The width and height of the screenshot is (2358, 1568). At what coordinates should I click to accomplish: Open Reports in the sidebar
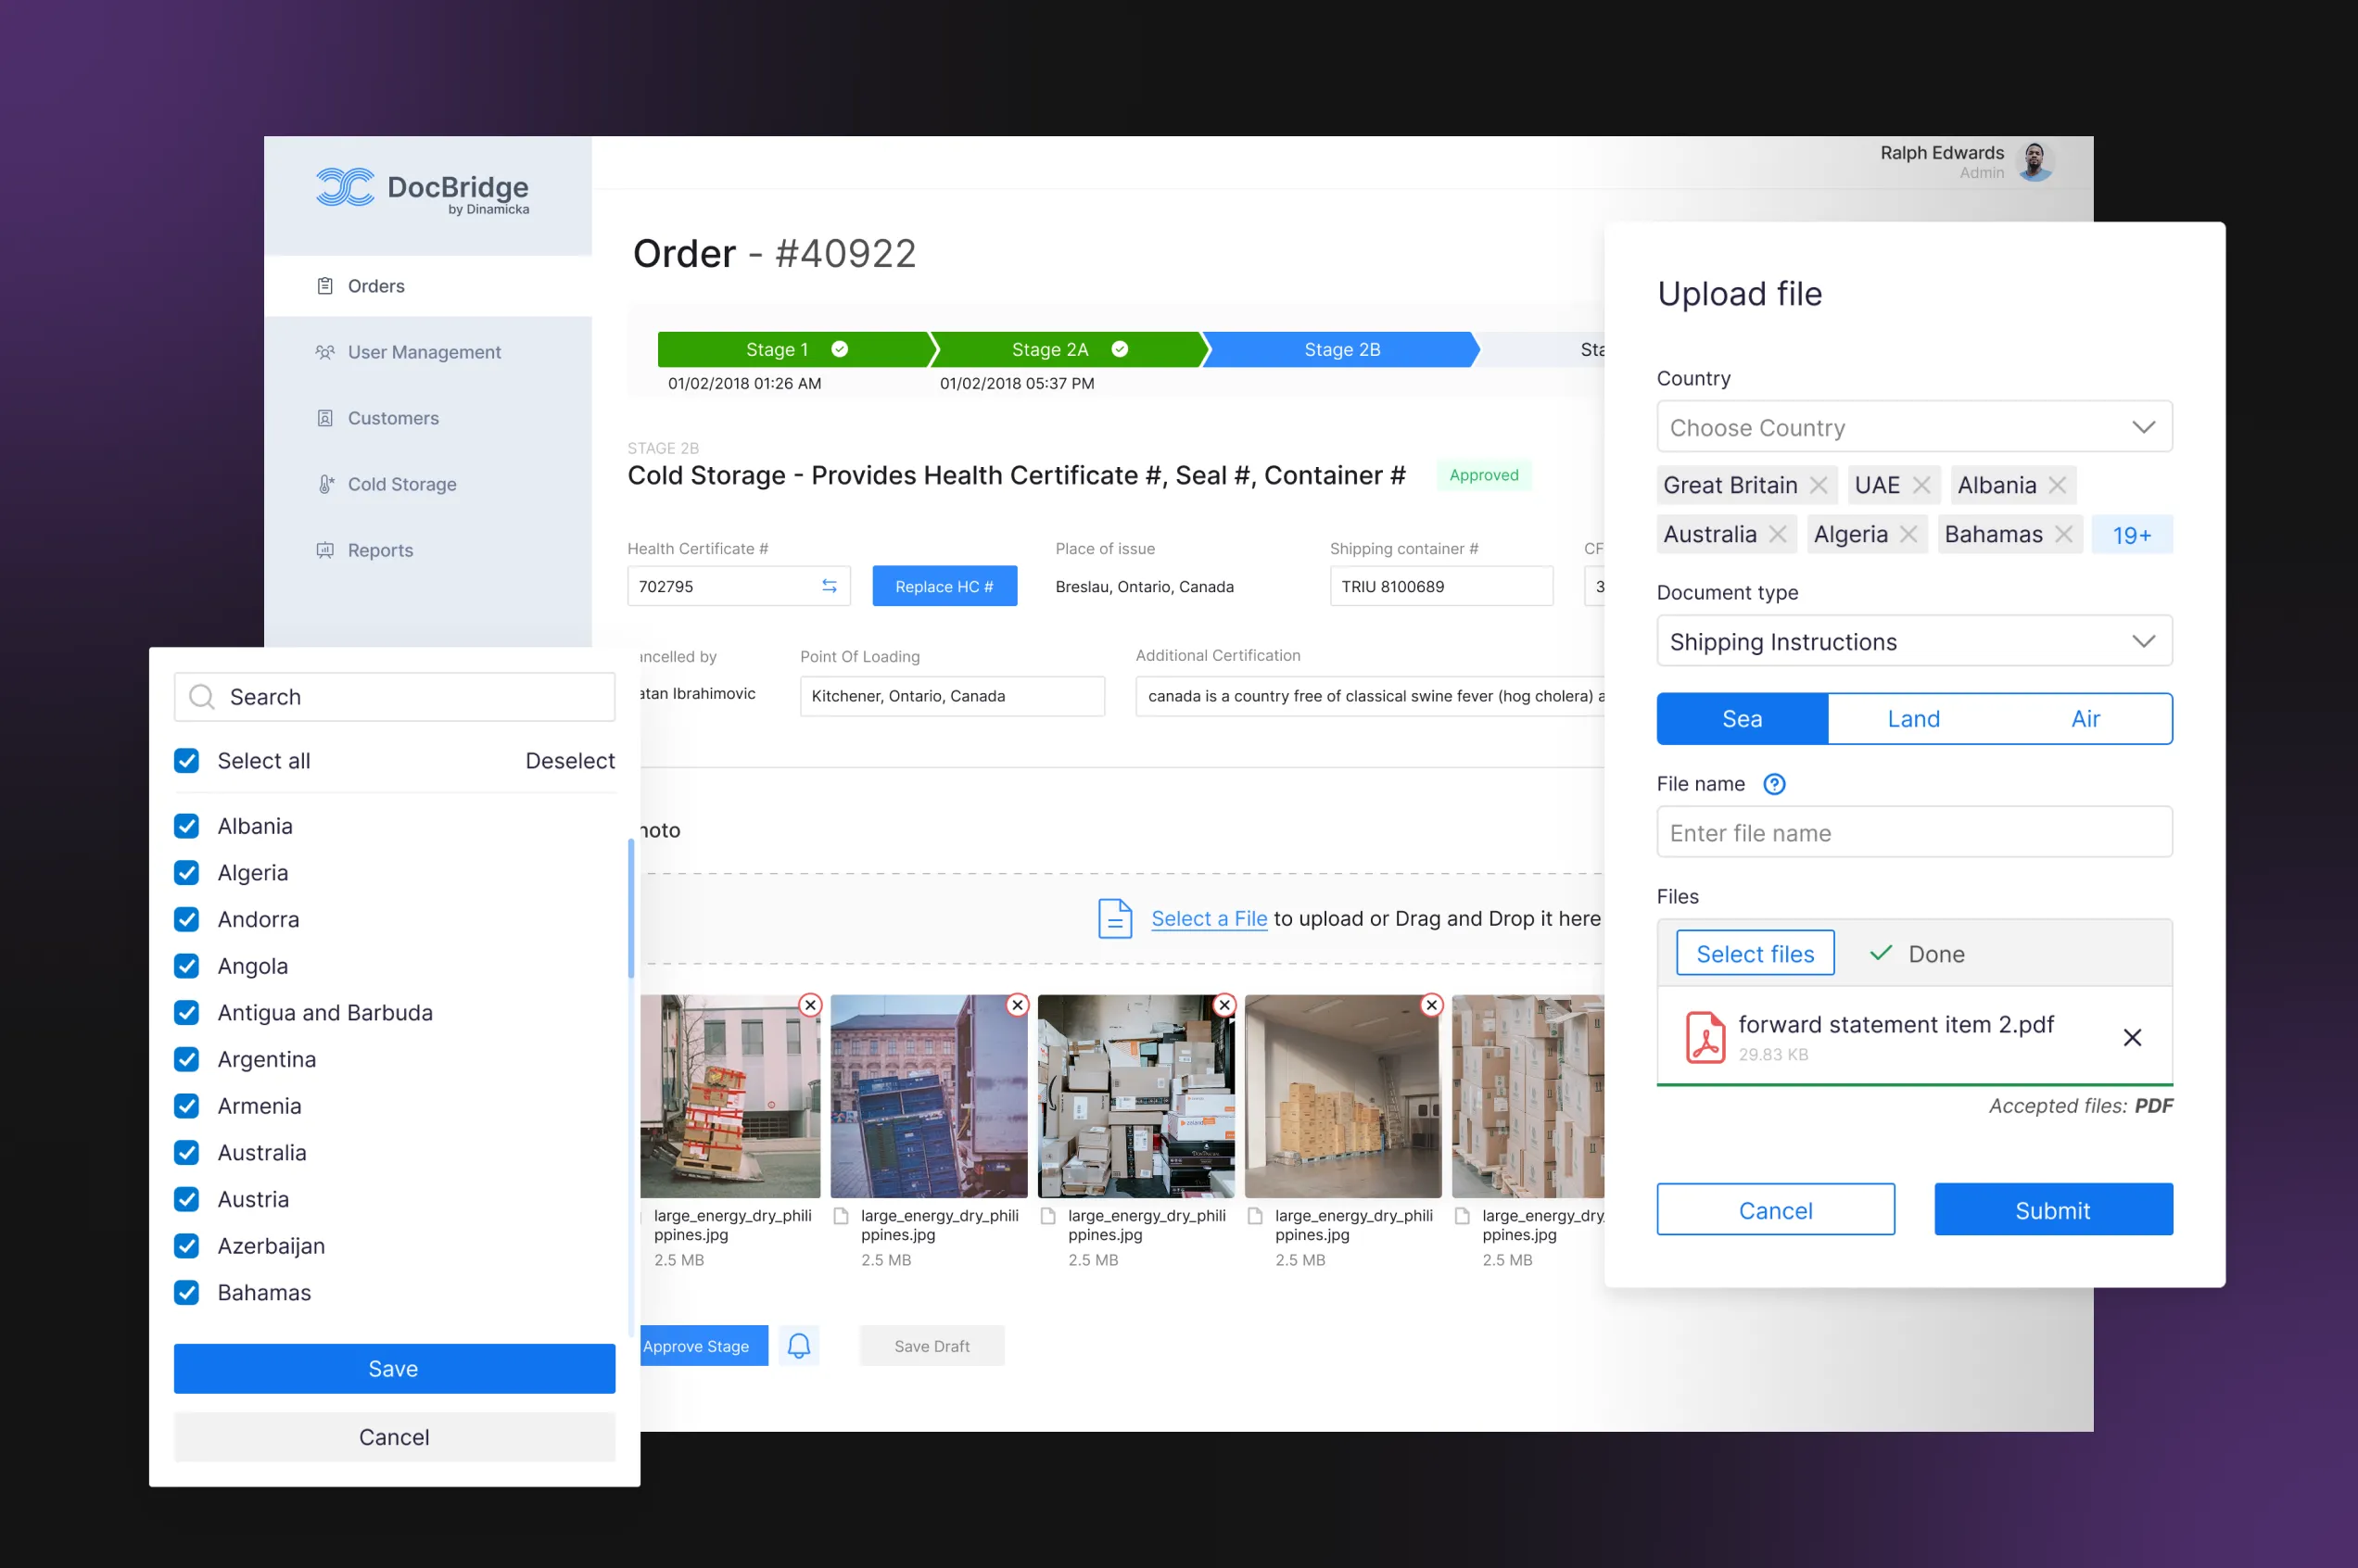coord(380,550)
